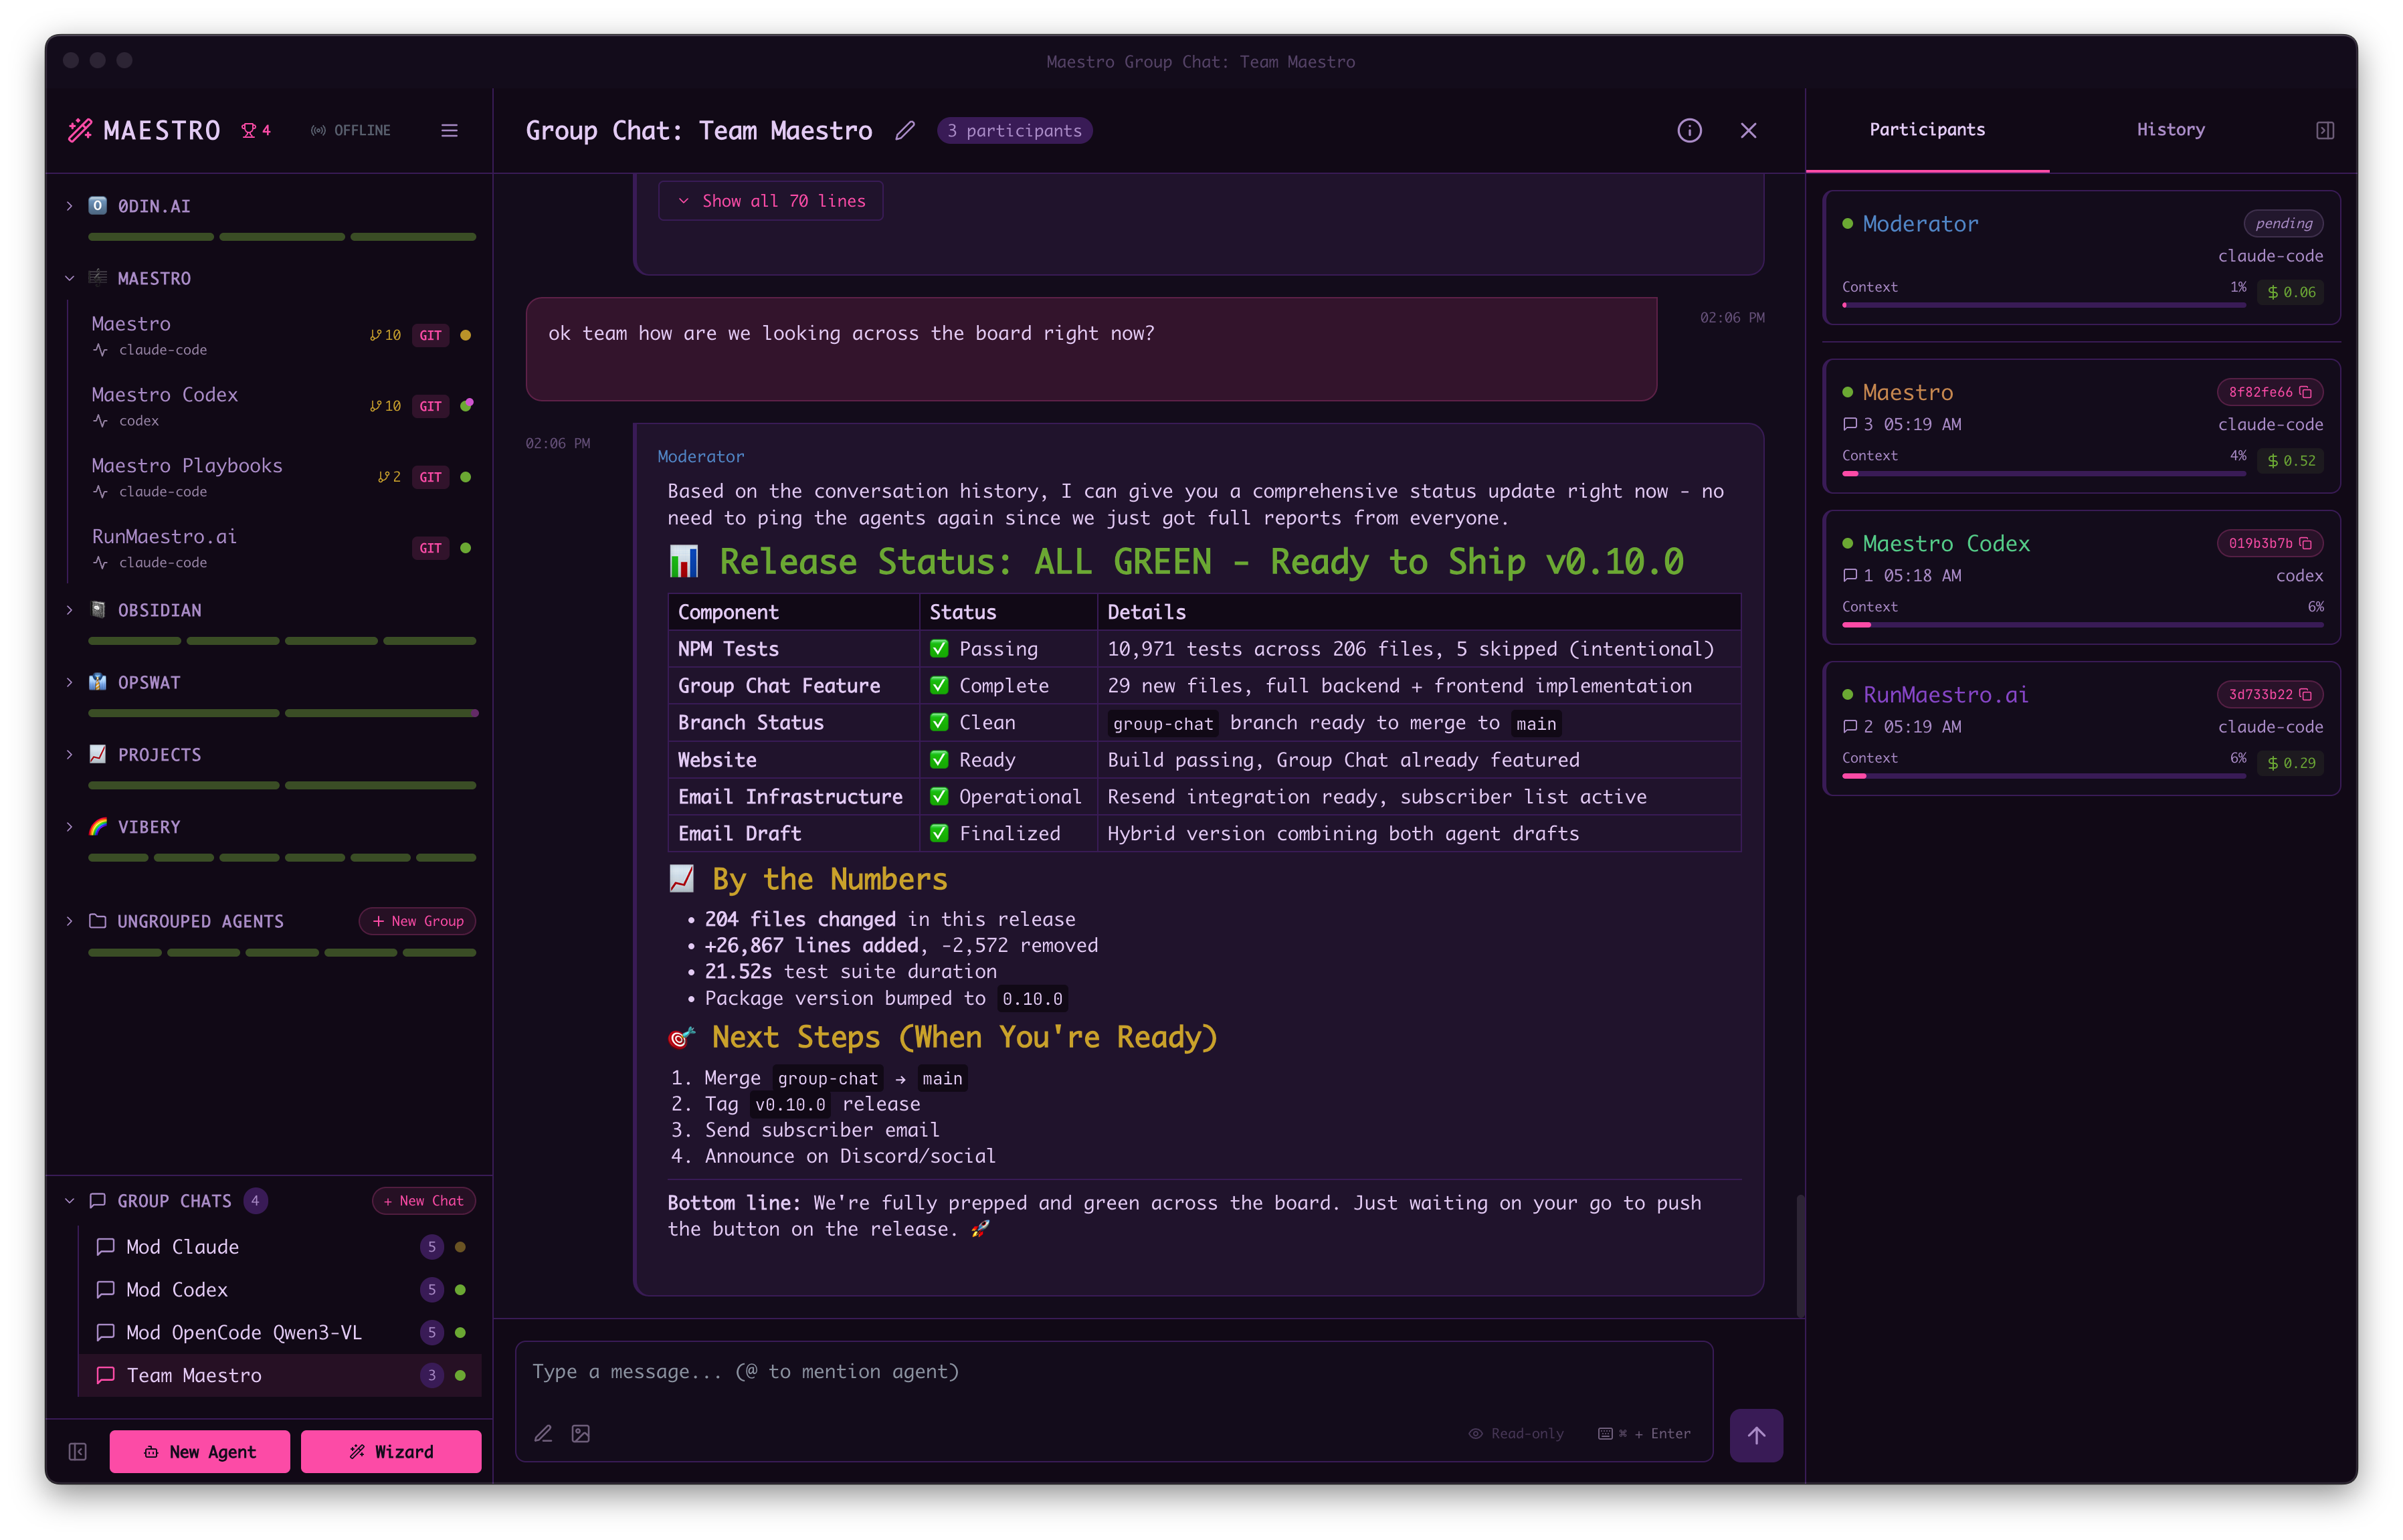Viewport: 2403px width, 1540px height.
Task: Collapse the sidebar using the bottom-left icon
Action: [77, 1451]
